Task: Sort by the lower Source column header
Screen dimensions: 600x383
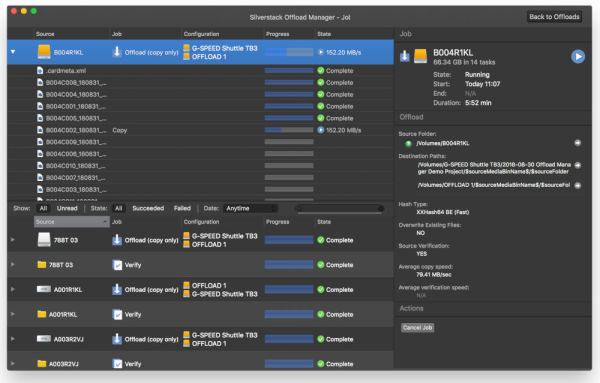Action: click(x=72, y=222)
